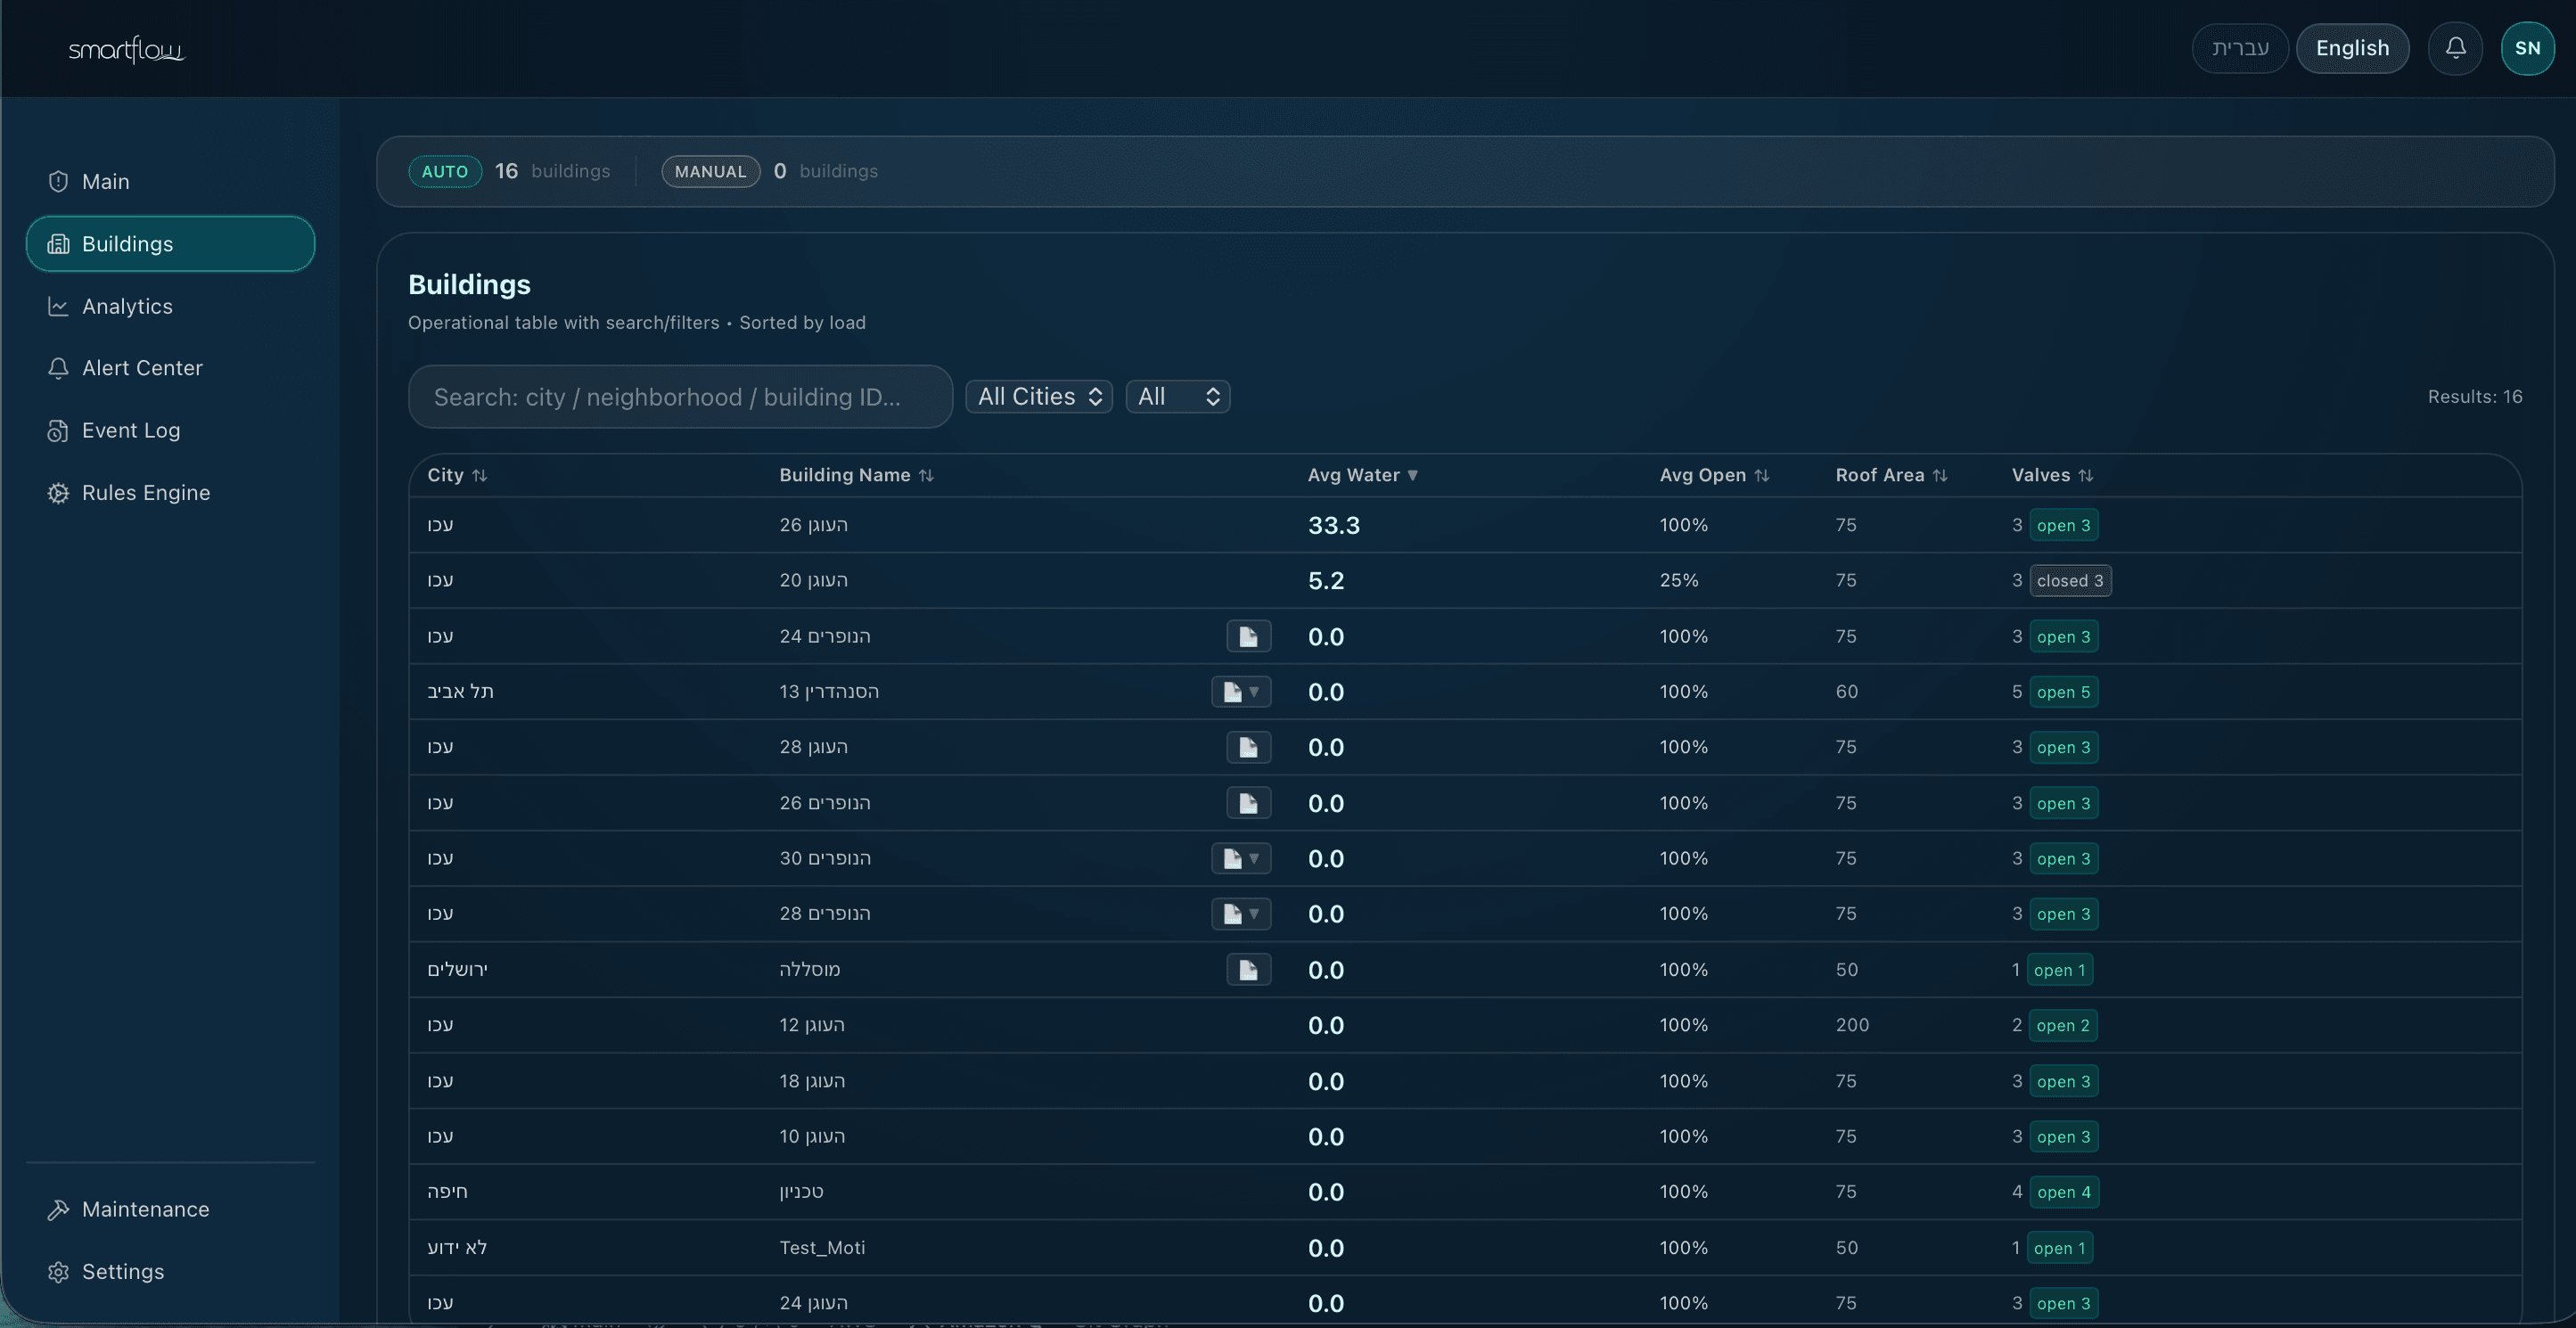Open the Rules Engine
The image size is (2576, 1328).
146,492
